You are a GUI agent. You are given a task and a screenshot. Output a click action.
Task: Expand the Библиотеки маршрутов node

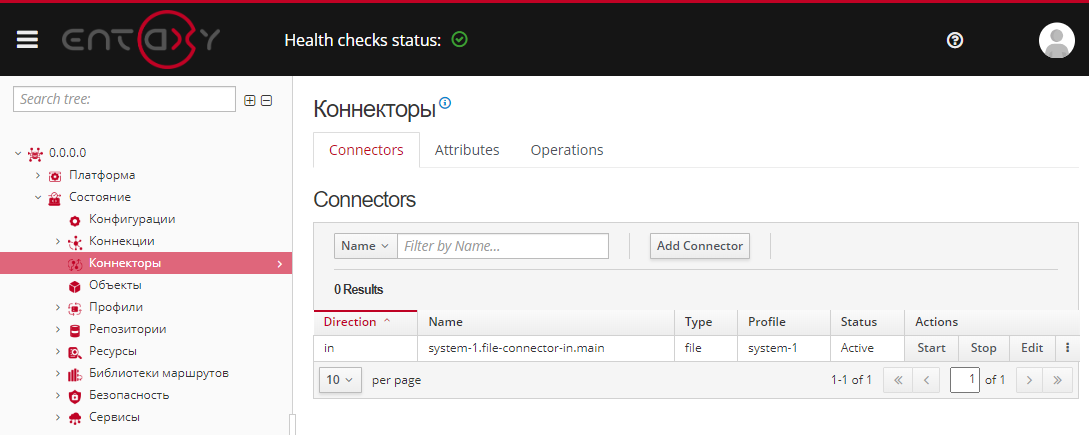coord(58,373)
